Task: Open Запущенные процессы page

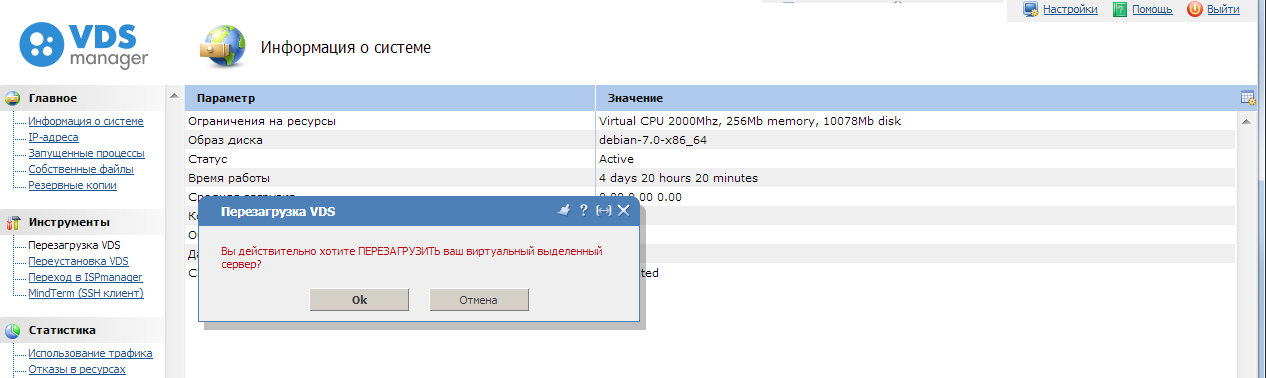Action: (x=86, y=153)
